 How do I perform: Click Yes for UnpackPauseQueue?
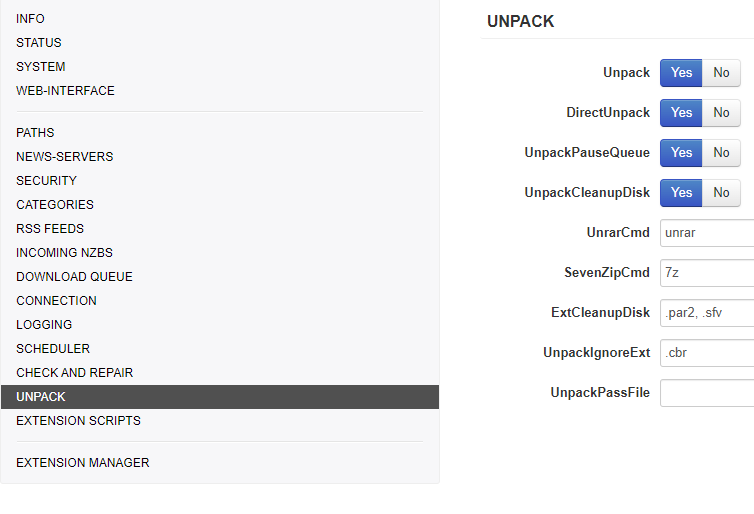point(681,153)
